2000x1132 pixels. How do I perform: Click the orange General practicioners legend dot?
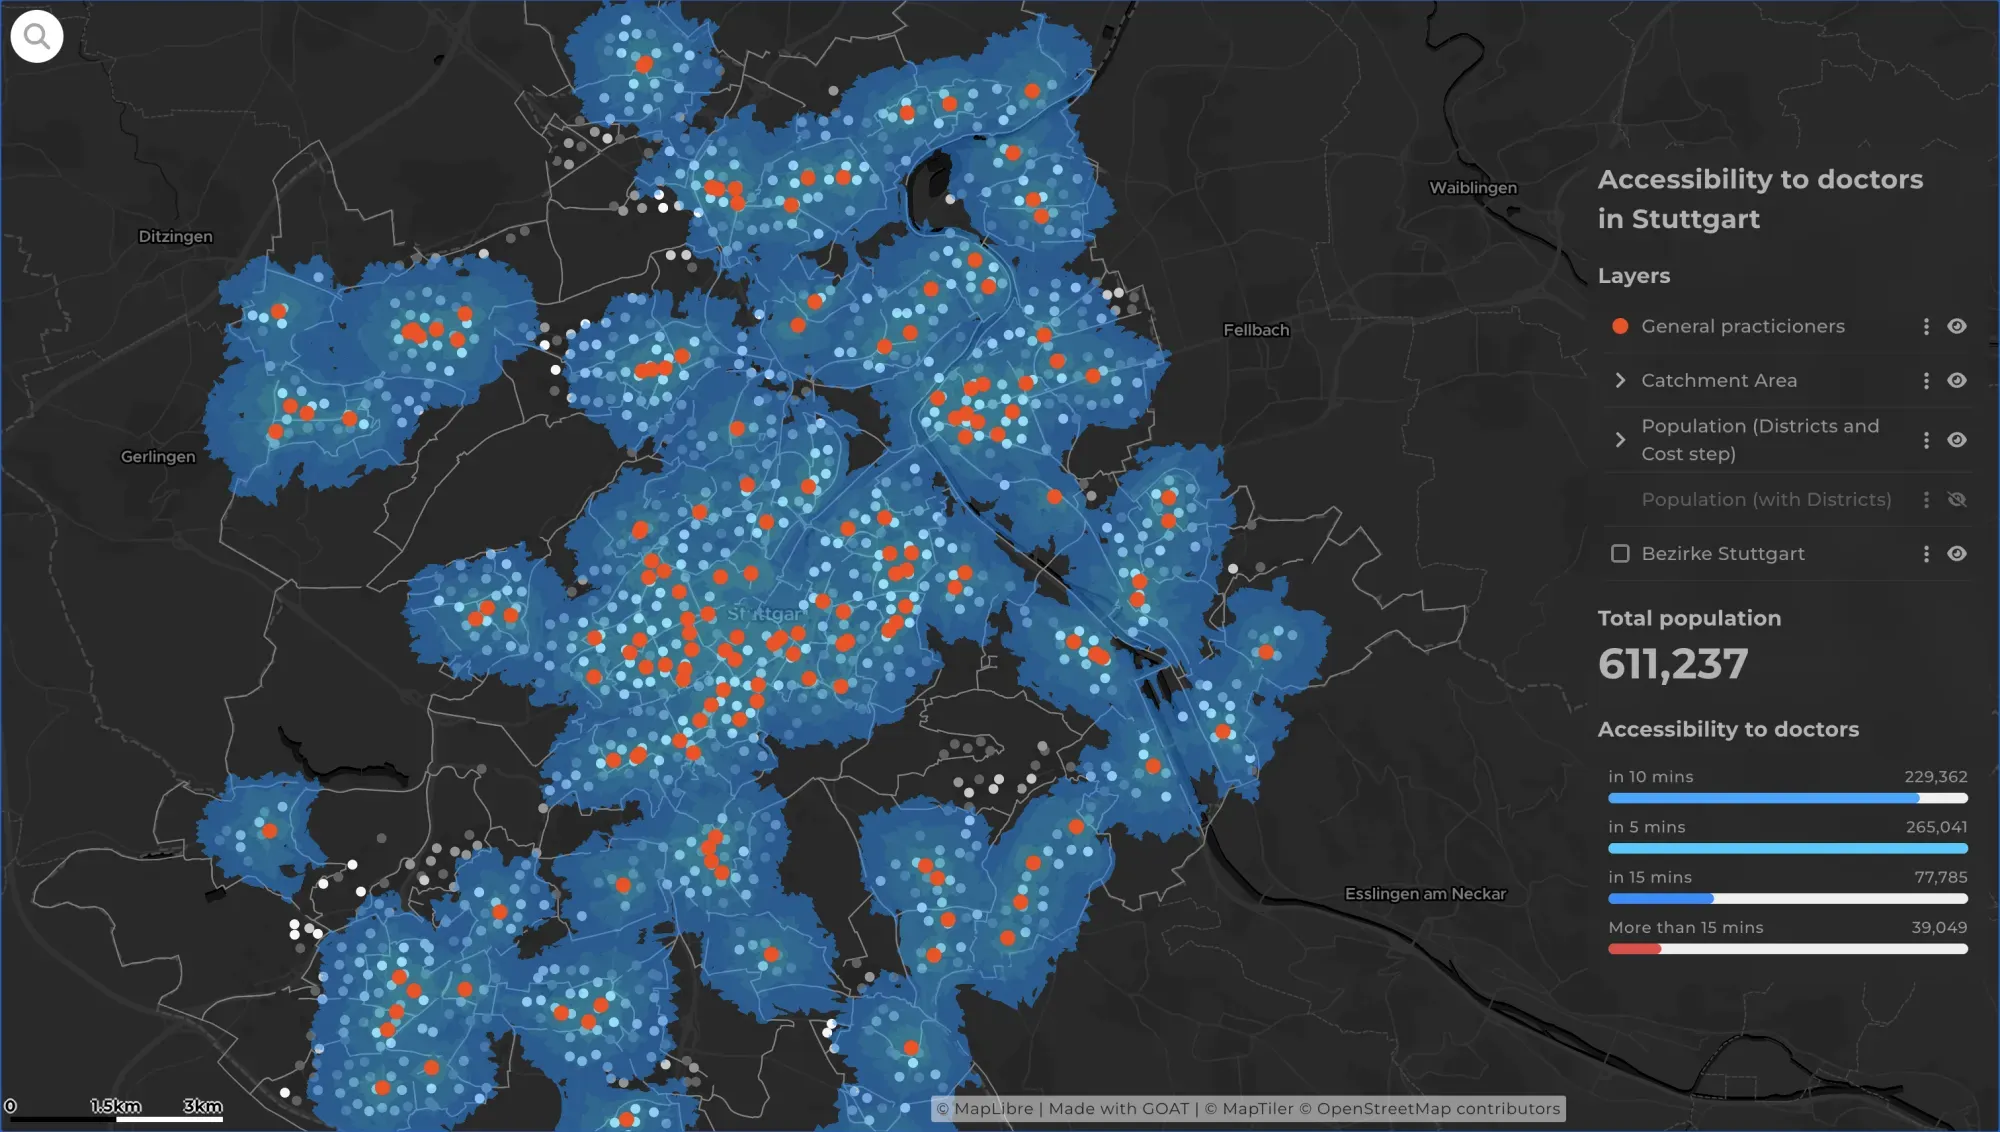coord(1620,326)
